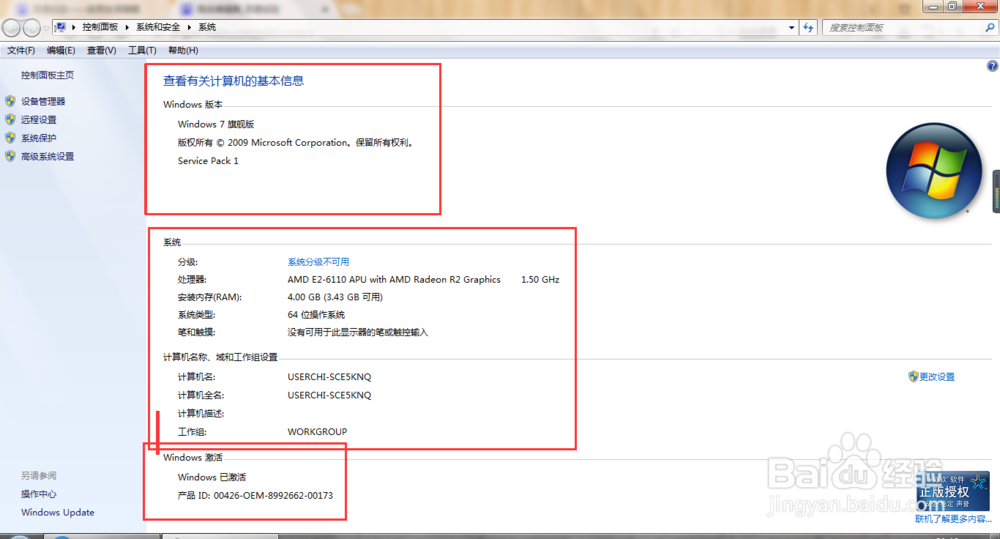Open the 帮助(H) menu
The height and width of the screenshot is (539, 1000).
click(x=183, y=50)
